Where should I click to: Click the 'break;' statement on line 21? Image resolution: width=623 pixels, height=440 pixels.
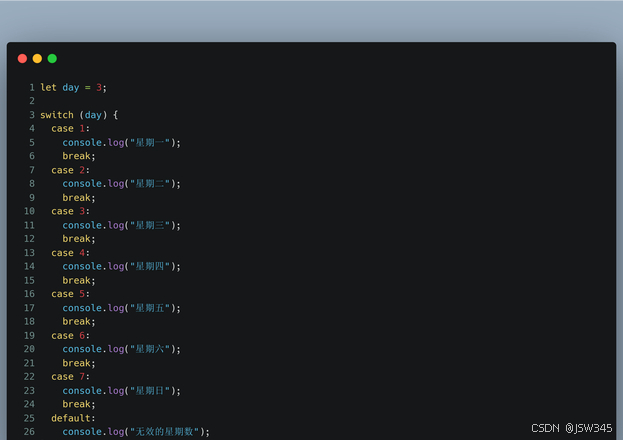(79, 363)
